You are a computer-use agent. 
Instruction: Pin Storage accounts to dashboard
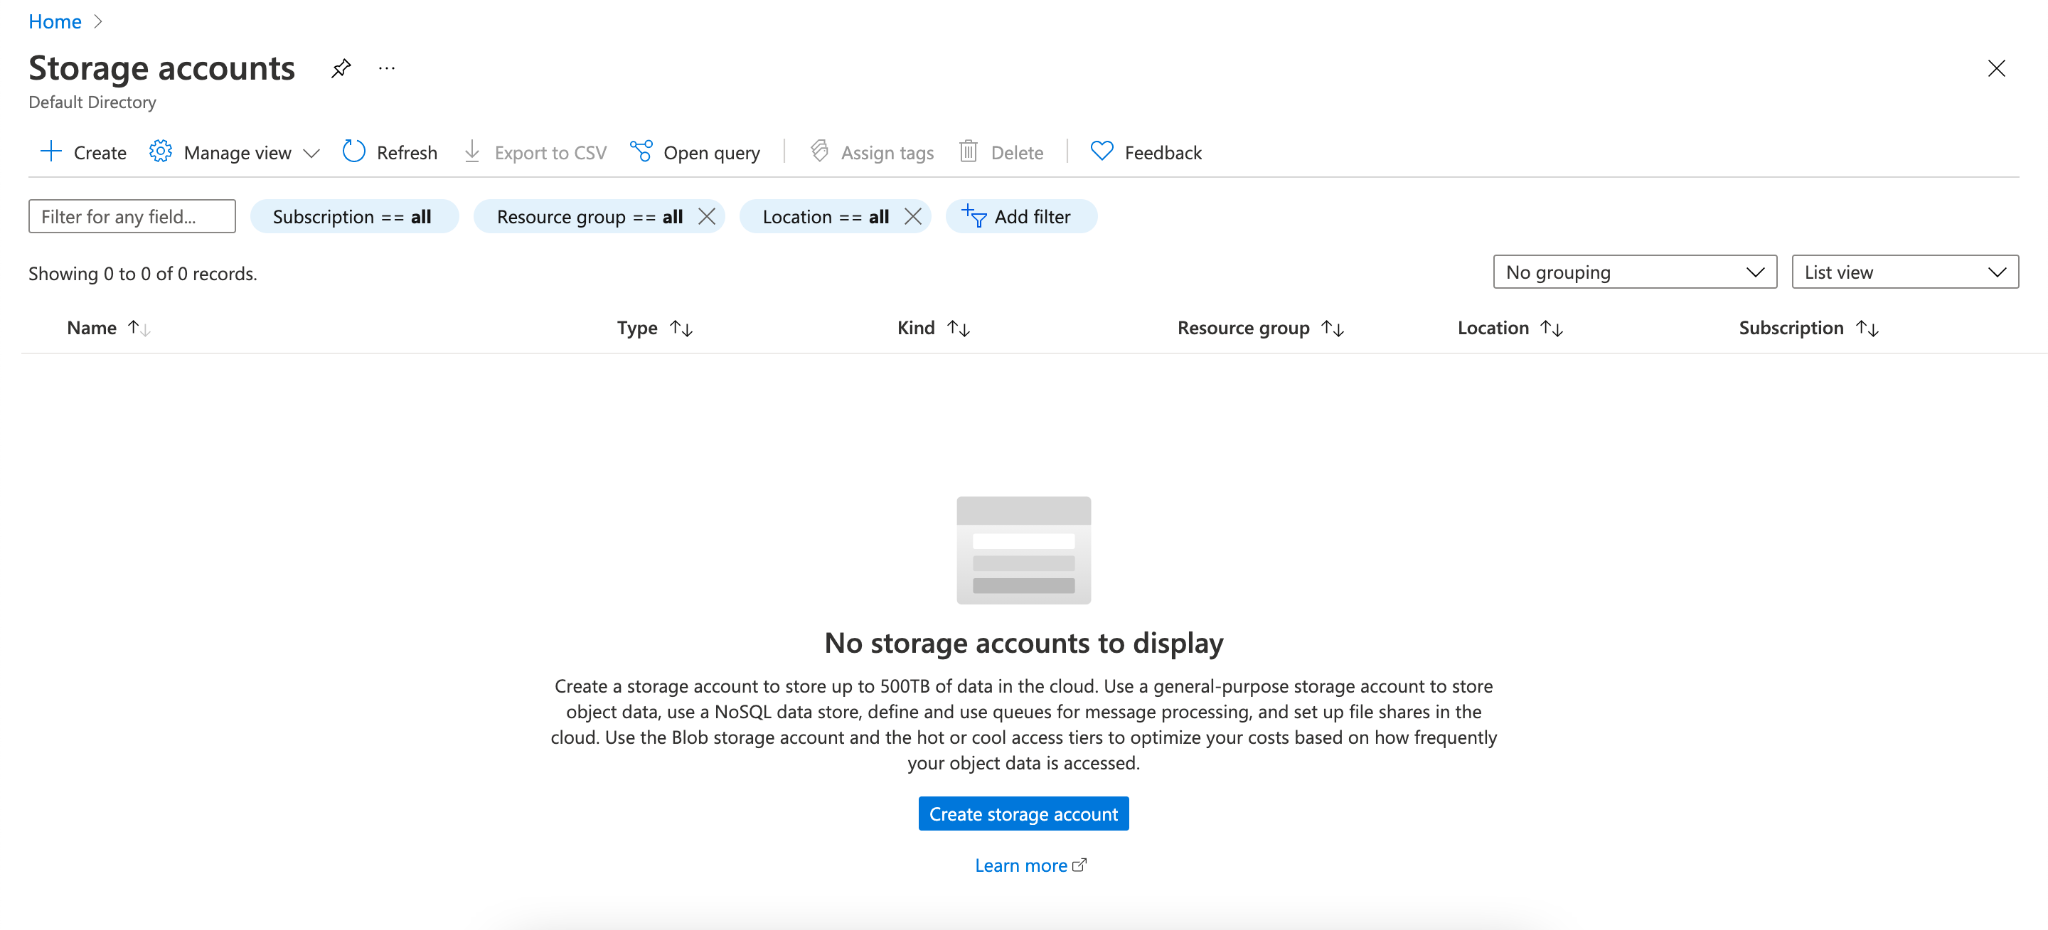(x=341, y=68)
